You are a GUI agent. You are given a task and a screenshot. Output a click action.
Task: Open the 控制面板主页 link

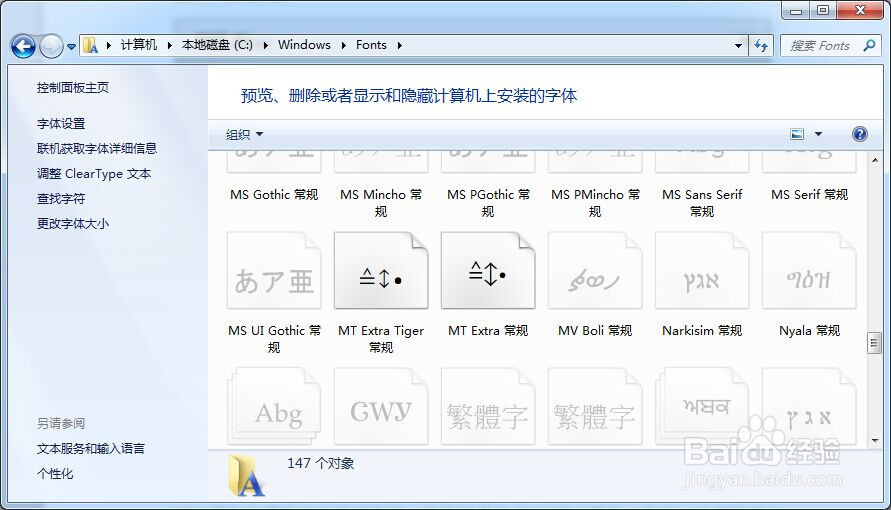(x=73, y=87)
